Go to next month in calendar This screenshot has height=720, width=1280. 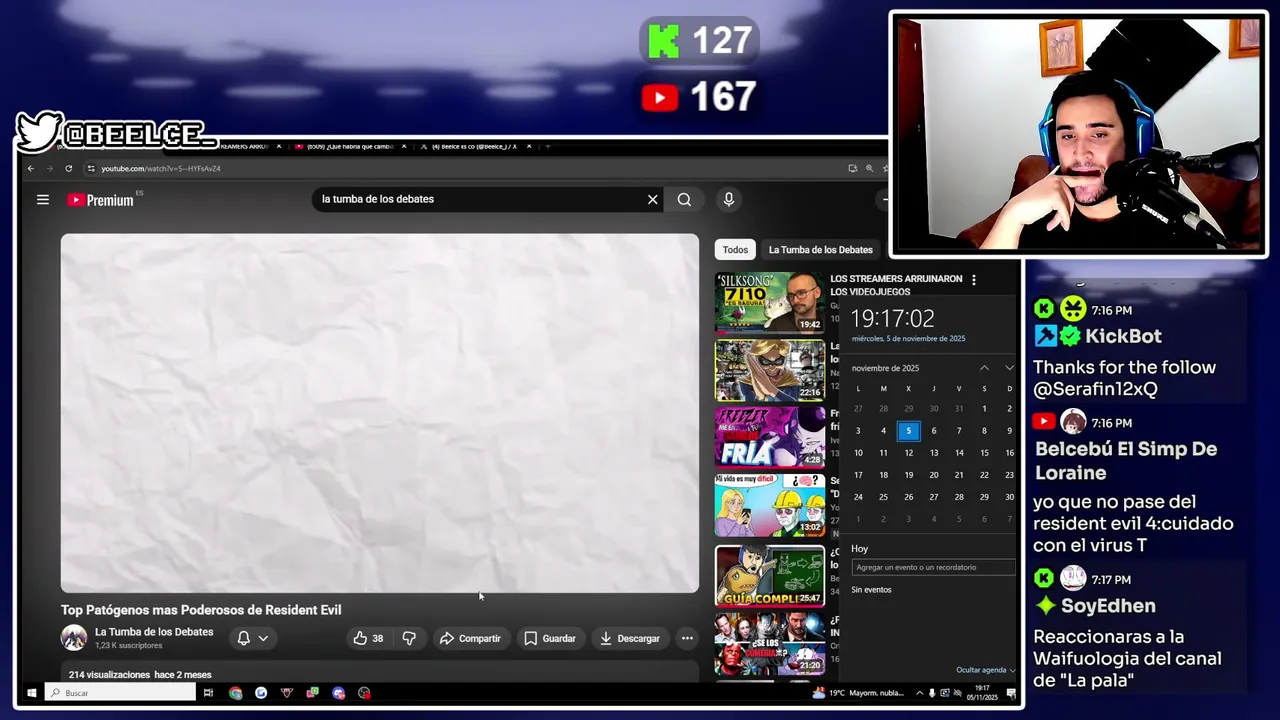point(1009,368)
